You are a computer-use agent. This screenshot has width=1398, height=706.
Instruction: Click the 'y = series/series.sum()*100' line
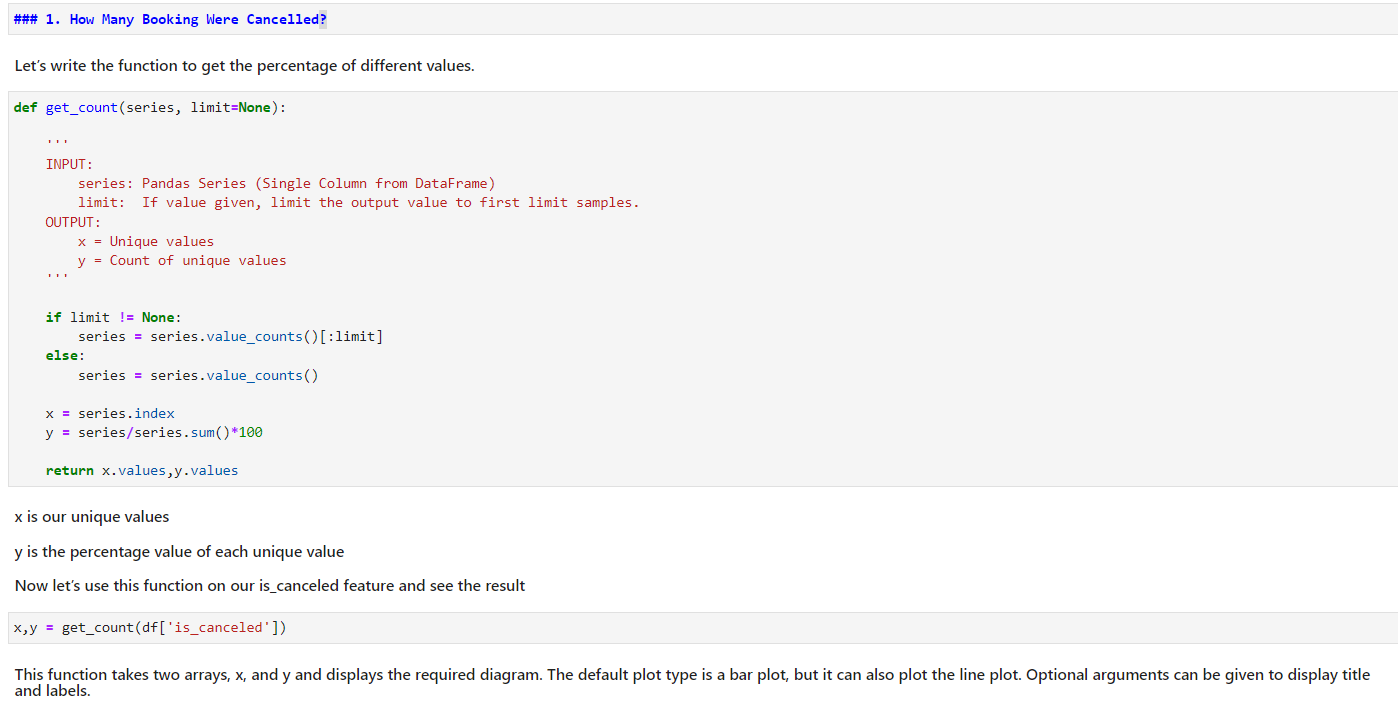pyautogui.click(x=154, y=432)
